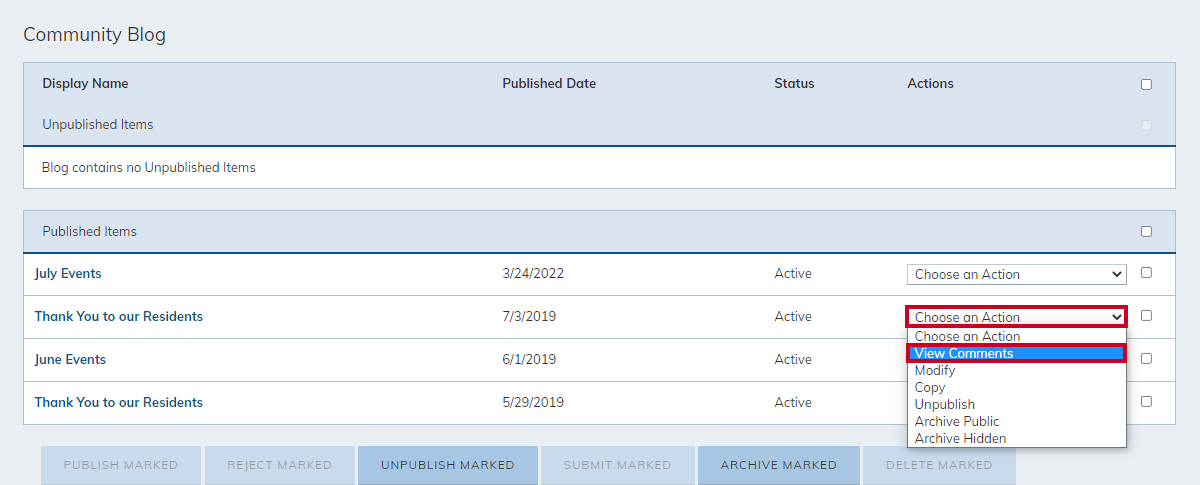Open the July Events blog post link

(x=68, y=273)
